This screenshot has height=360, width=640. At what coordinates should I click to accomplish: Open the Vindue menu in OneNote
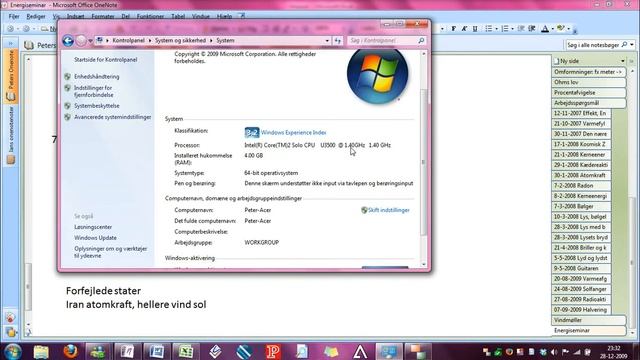pyautogui.click(x=200, y=17)
